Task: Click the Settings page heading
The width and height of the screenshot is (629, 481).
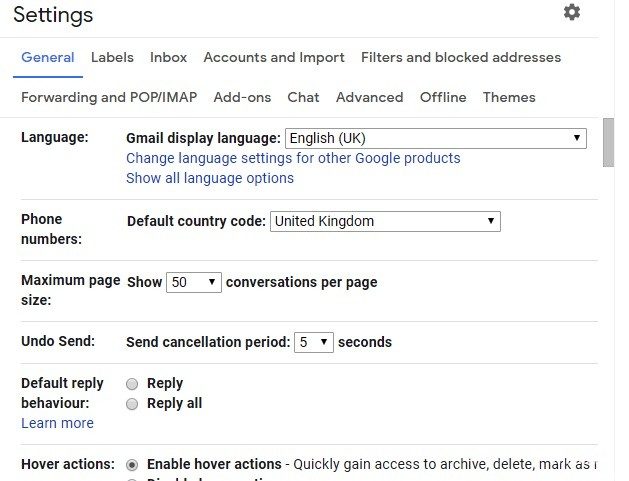Action: 53,15
